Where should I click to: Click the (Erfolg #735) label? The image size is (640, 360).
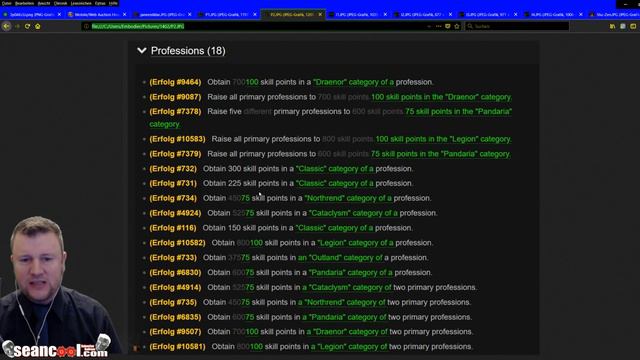click(173, 302)
